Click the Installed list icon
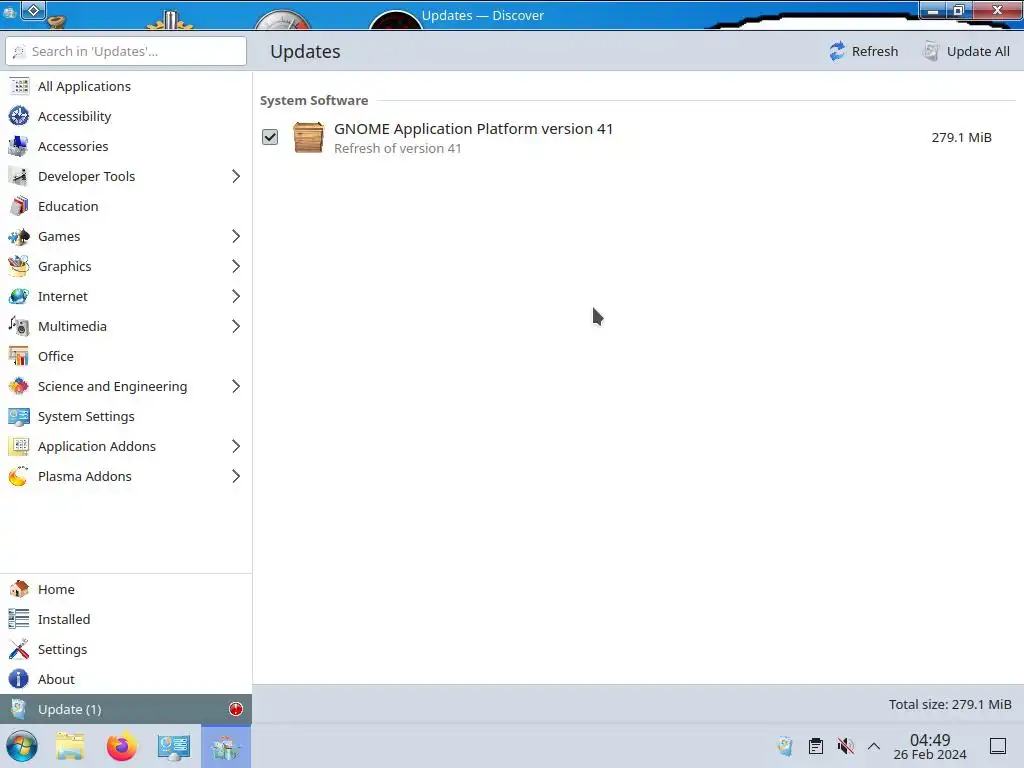 click(19, 619)
